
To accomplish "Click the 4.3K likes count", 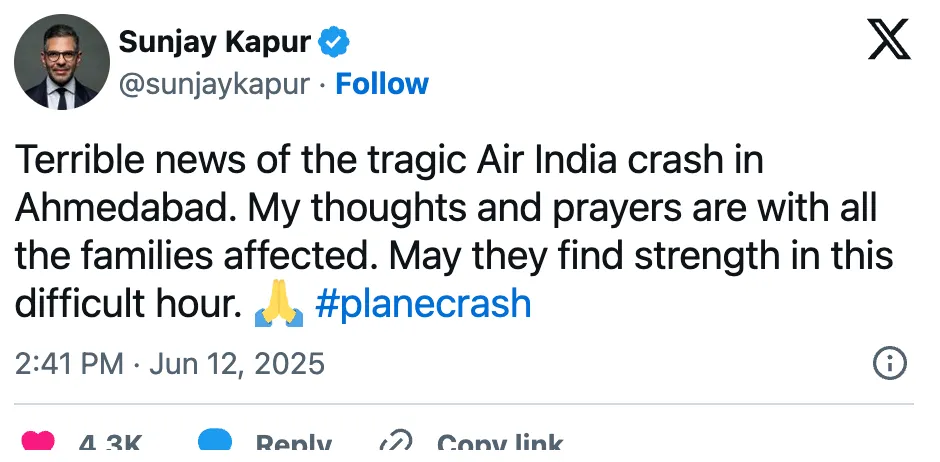I will 111,442.
